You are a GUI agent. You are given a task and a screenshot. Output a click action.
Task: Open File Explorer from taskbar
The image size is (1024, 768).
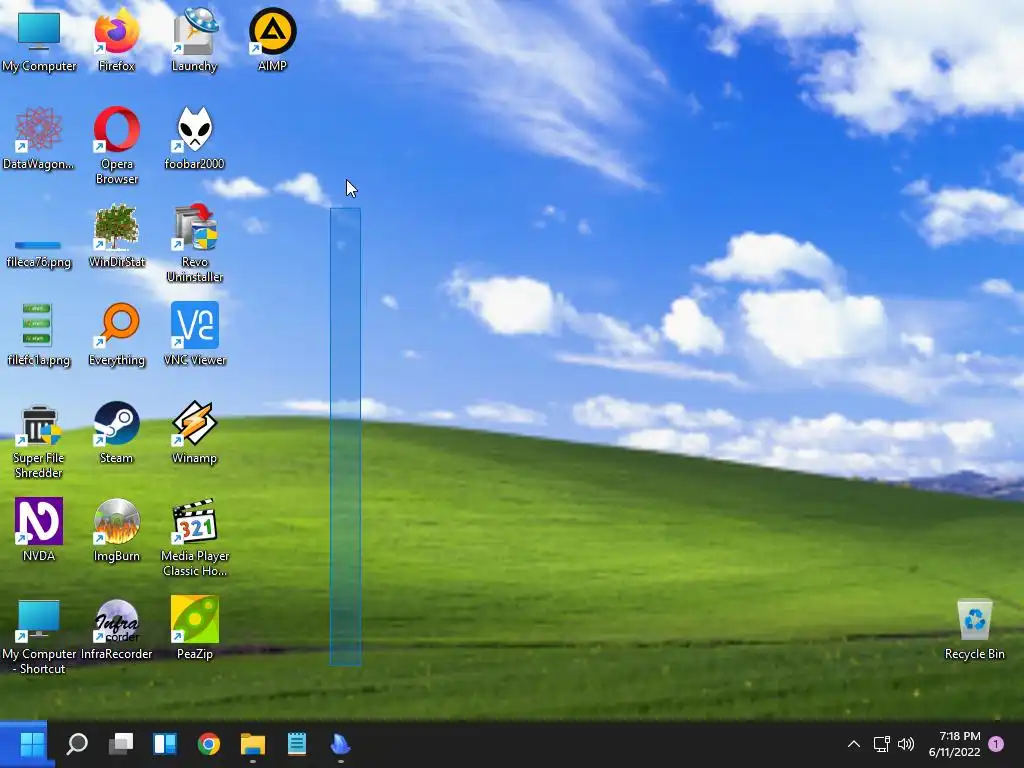(x=253, y=744)
